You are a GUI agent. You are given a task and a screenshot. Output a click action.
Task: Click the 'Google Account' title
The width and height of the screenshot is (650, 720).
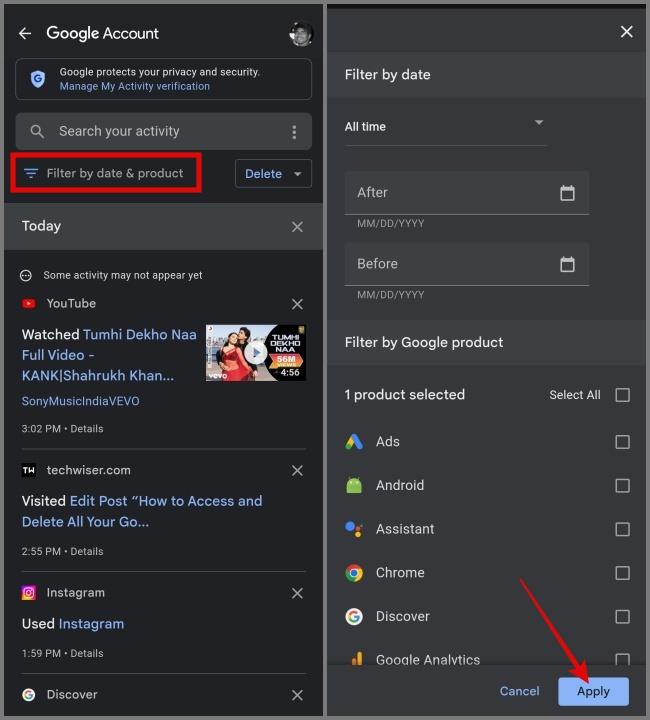tap(102, 33)
